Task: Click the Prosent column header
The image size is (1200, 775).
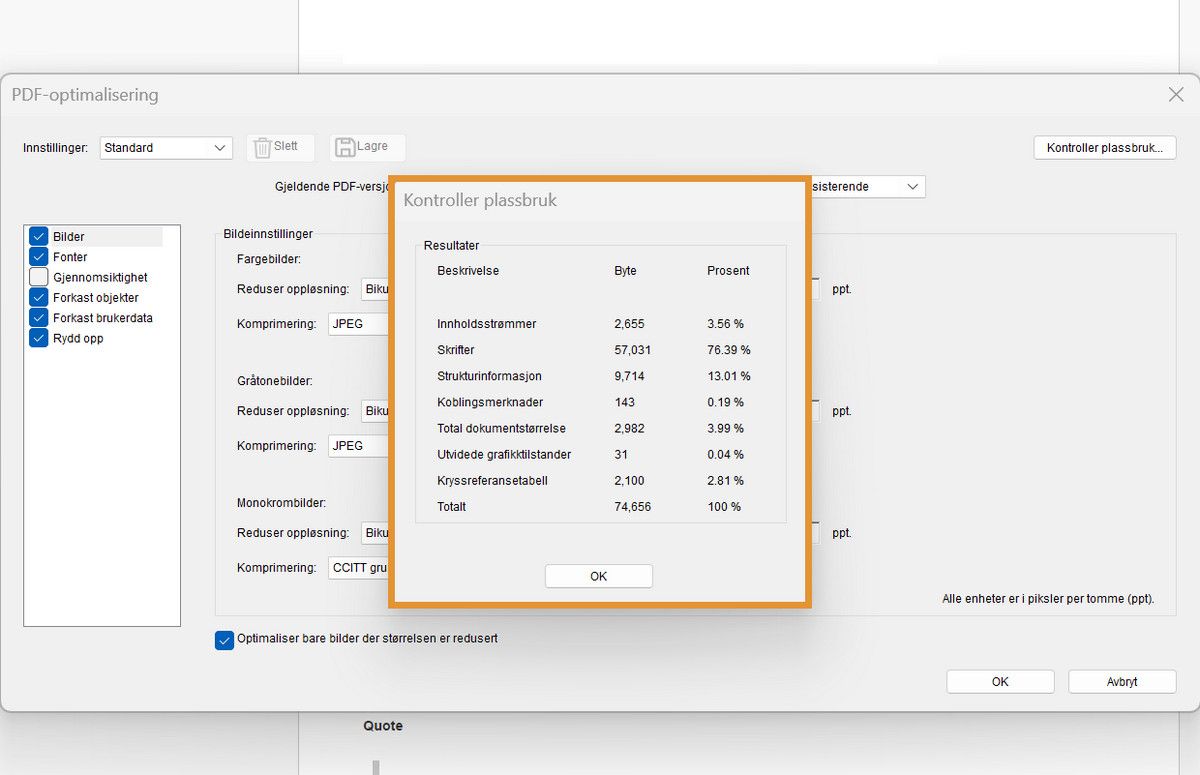Action: coord(728,271)
